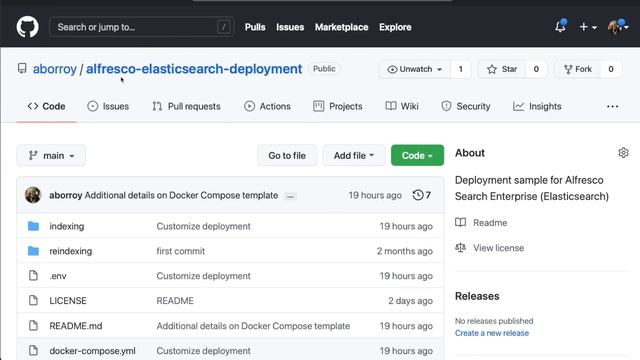Open the plus create-new menu

[588, 27]
